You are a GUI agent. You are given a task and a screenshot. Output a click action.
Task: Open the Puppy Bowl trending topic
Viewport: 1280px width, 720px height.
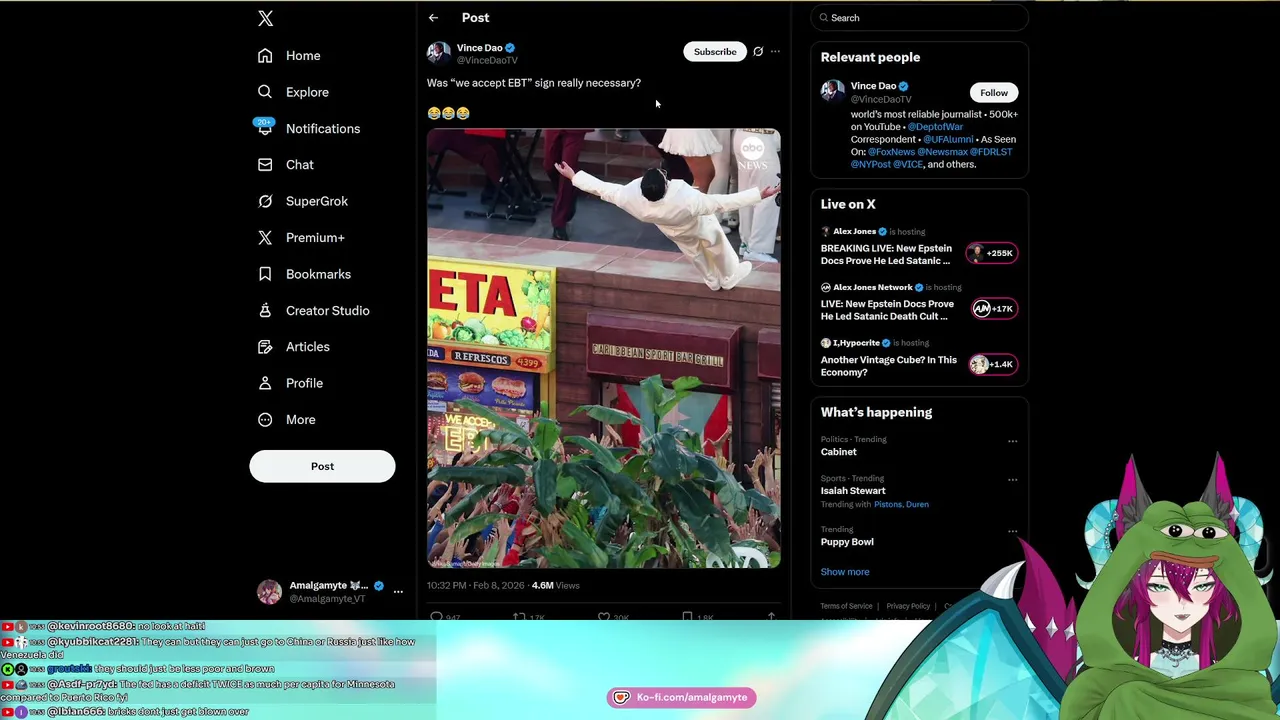[x=847, y=542]
